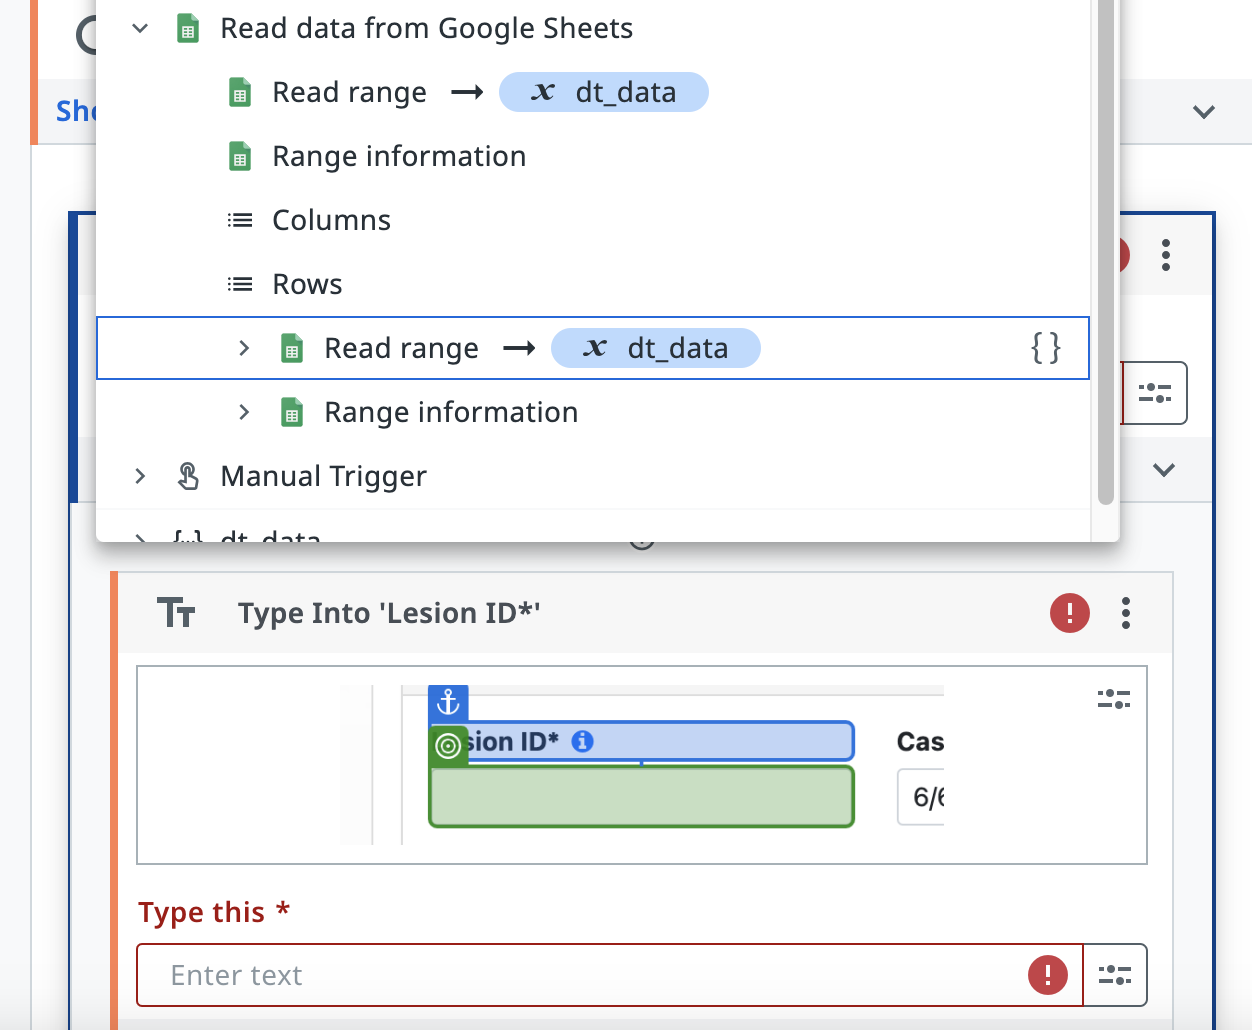This screenshot has height=1030, width=1252.
Task: Open the Type Into 'Lesion ID*' three-dot menu
Action: pos(1126,613)
